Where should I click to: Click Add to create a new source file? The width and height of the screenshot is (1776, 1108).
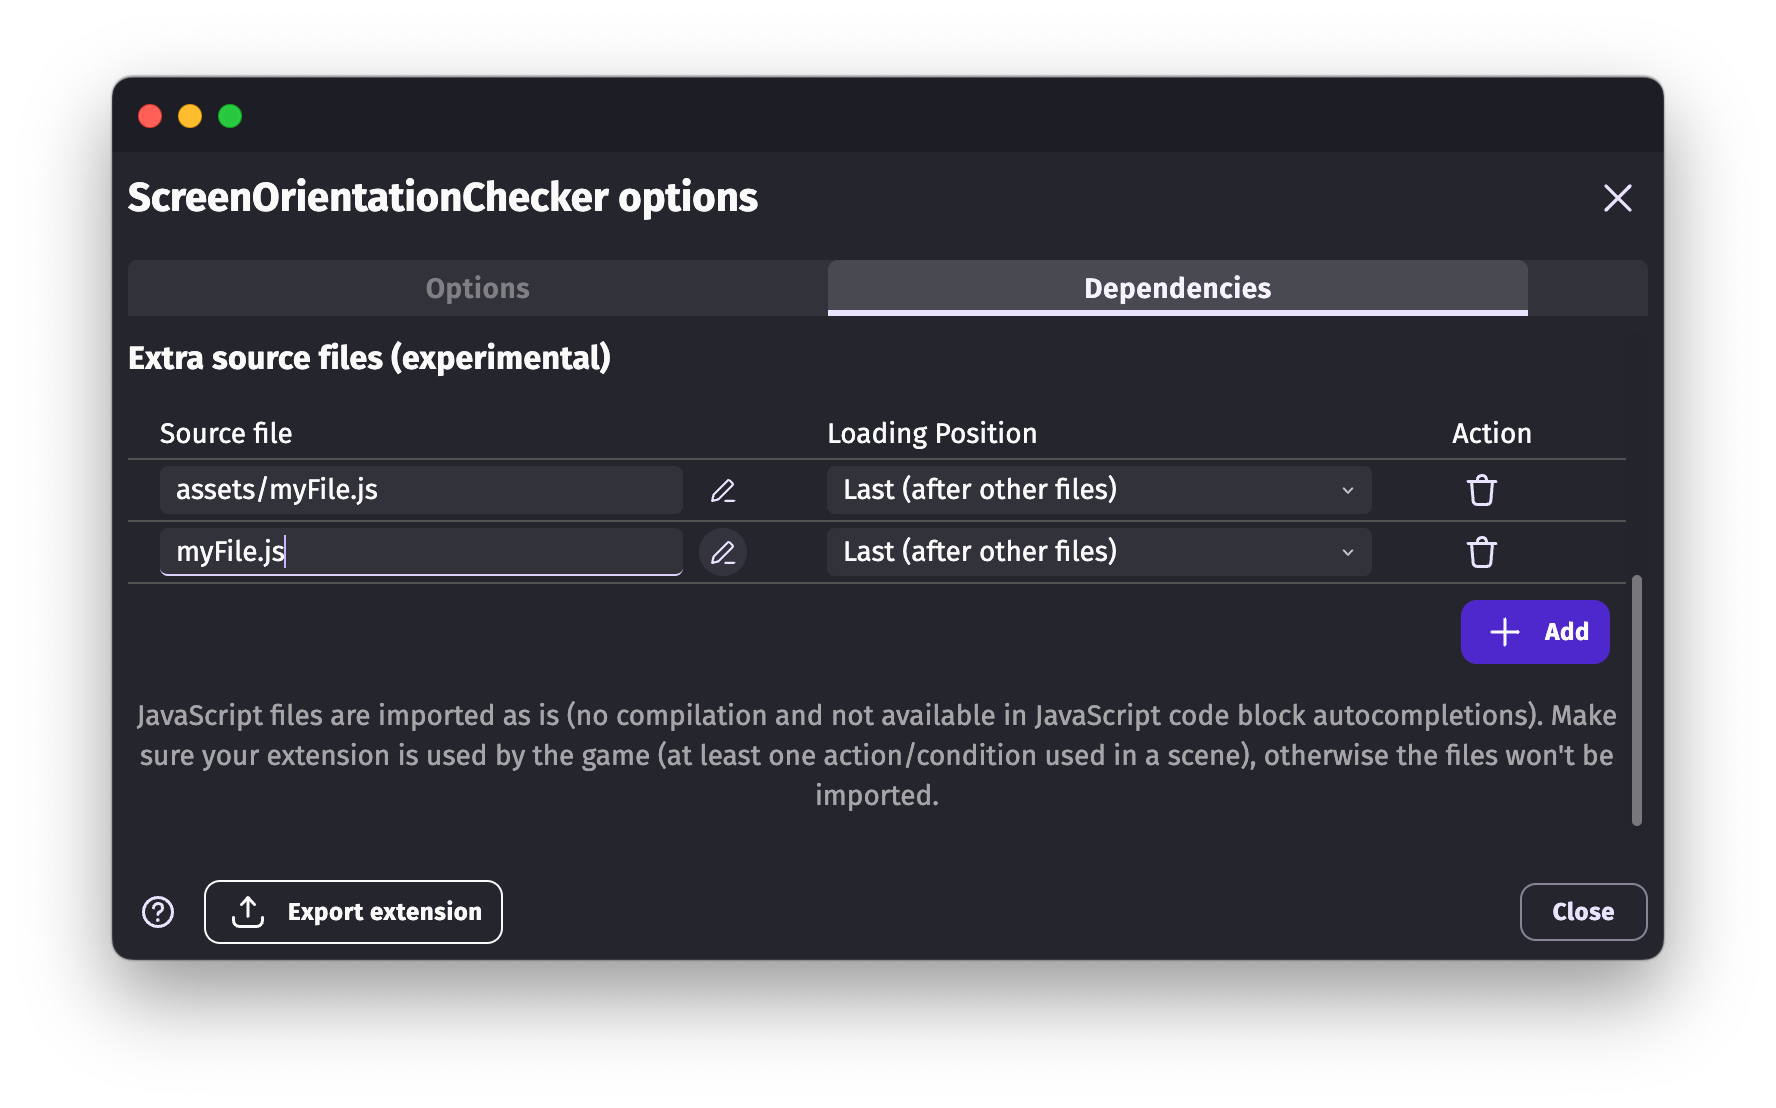[1535, 631]
